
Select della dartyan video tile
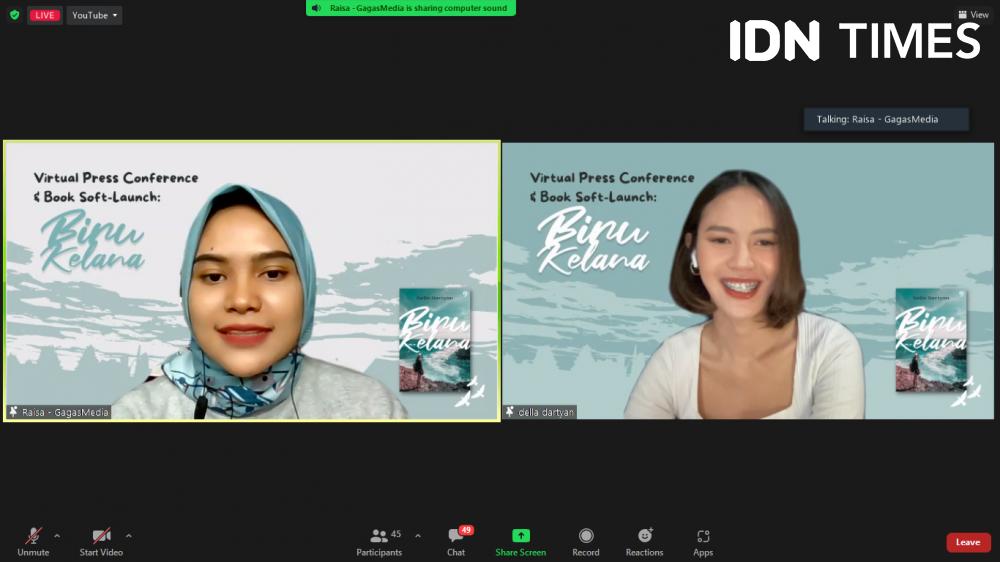pos(748,281)
